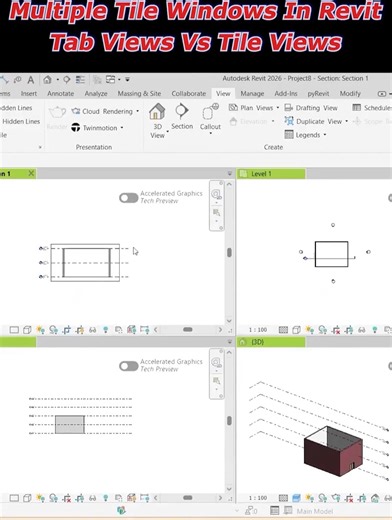392x520 pixels.
Task: Click the Cloud Rendering button
Action: (102, 111)
